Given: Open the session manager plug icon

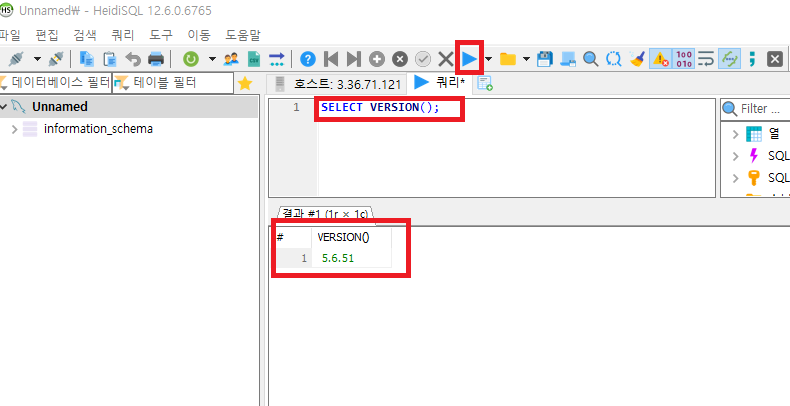Looking at the screenshot, I should pyautogui.click(x=16, y=59).
